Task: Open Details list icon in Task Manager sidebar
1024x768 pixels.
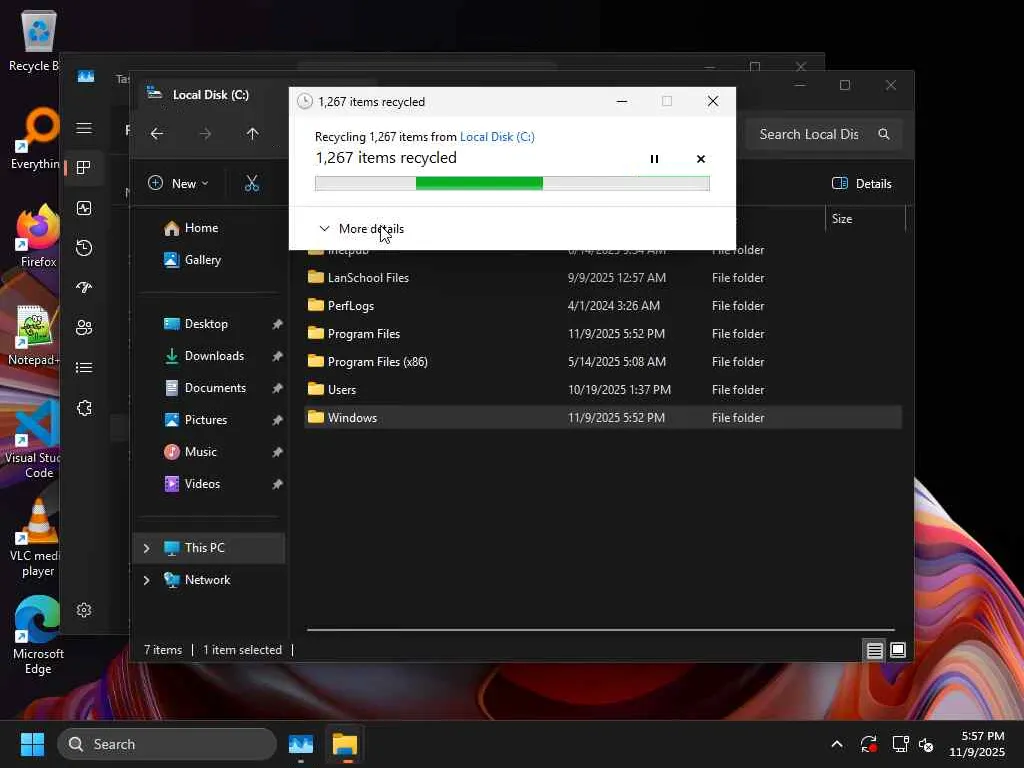Action: tap(84, 368)
